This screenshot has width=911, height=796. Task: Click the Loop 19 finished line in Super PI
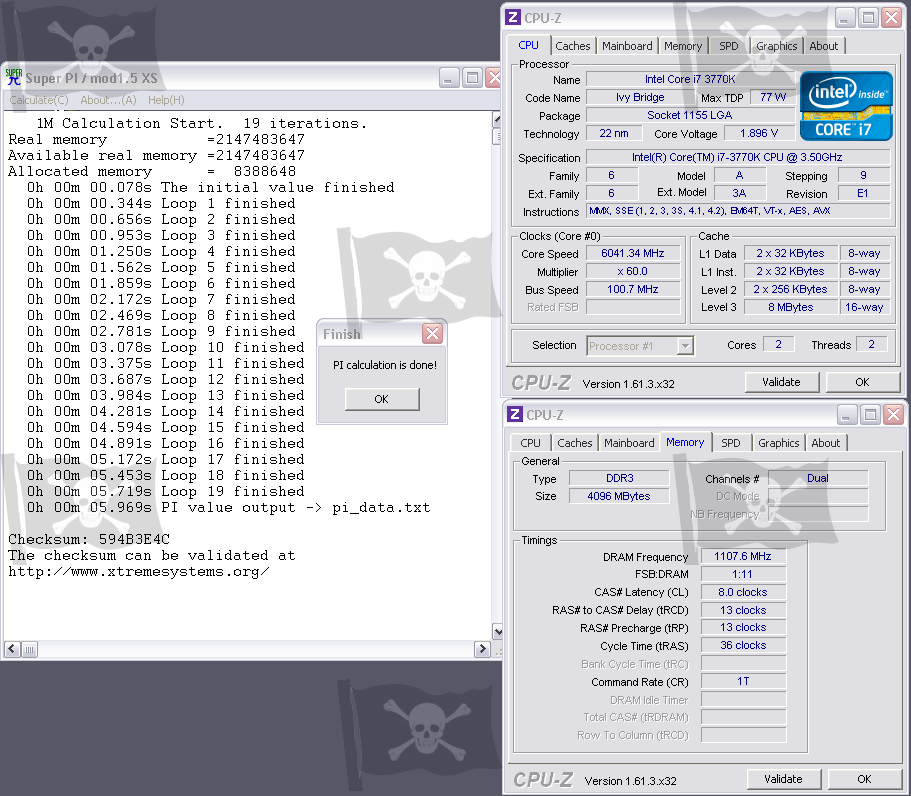coord(166,492)
